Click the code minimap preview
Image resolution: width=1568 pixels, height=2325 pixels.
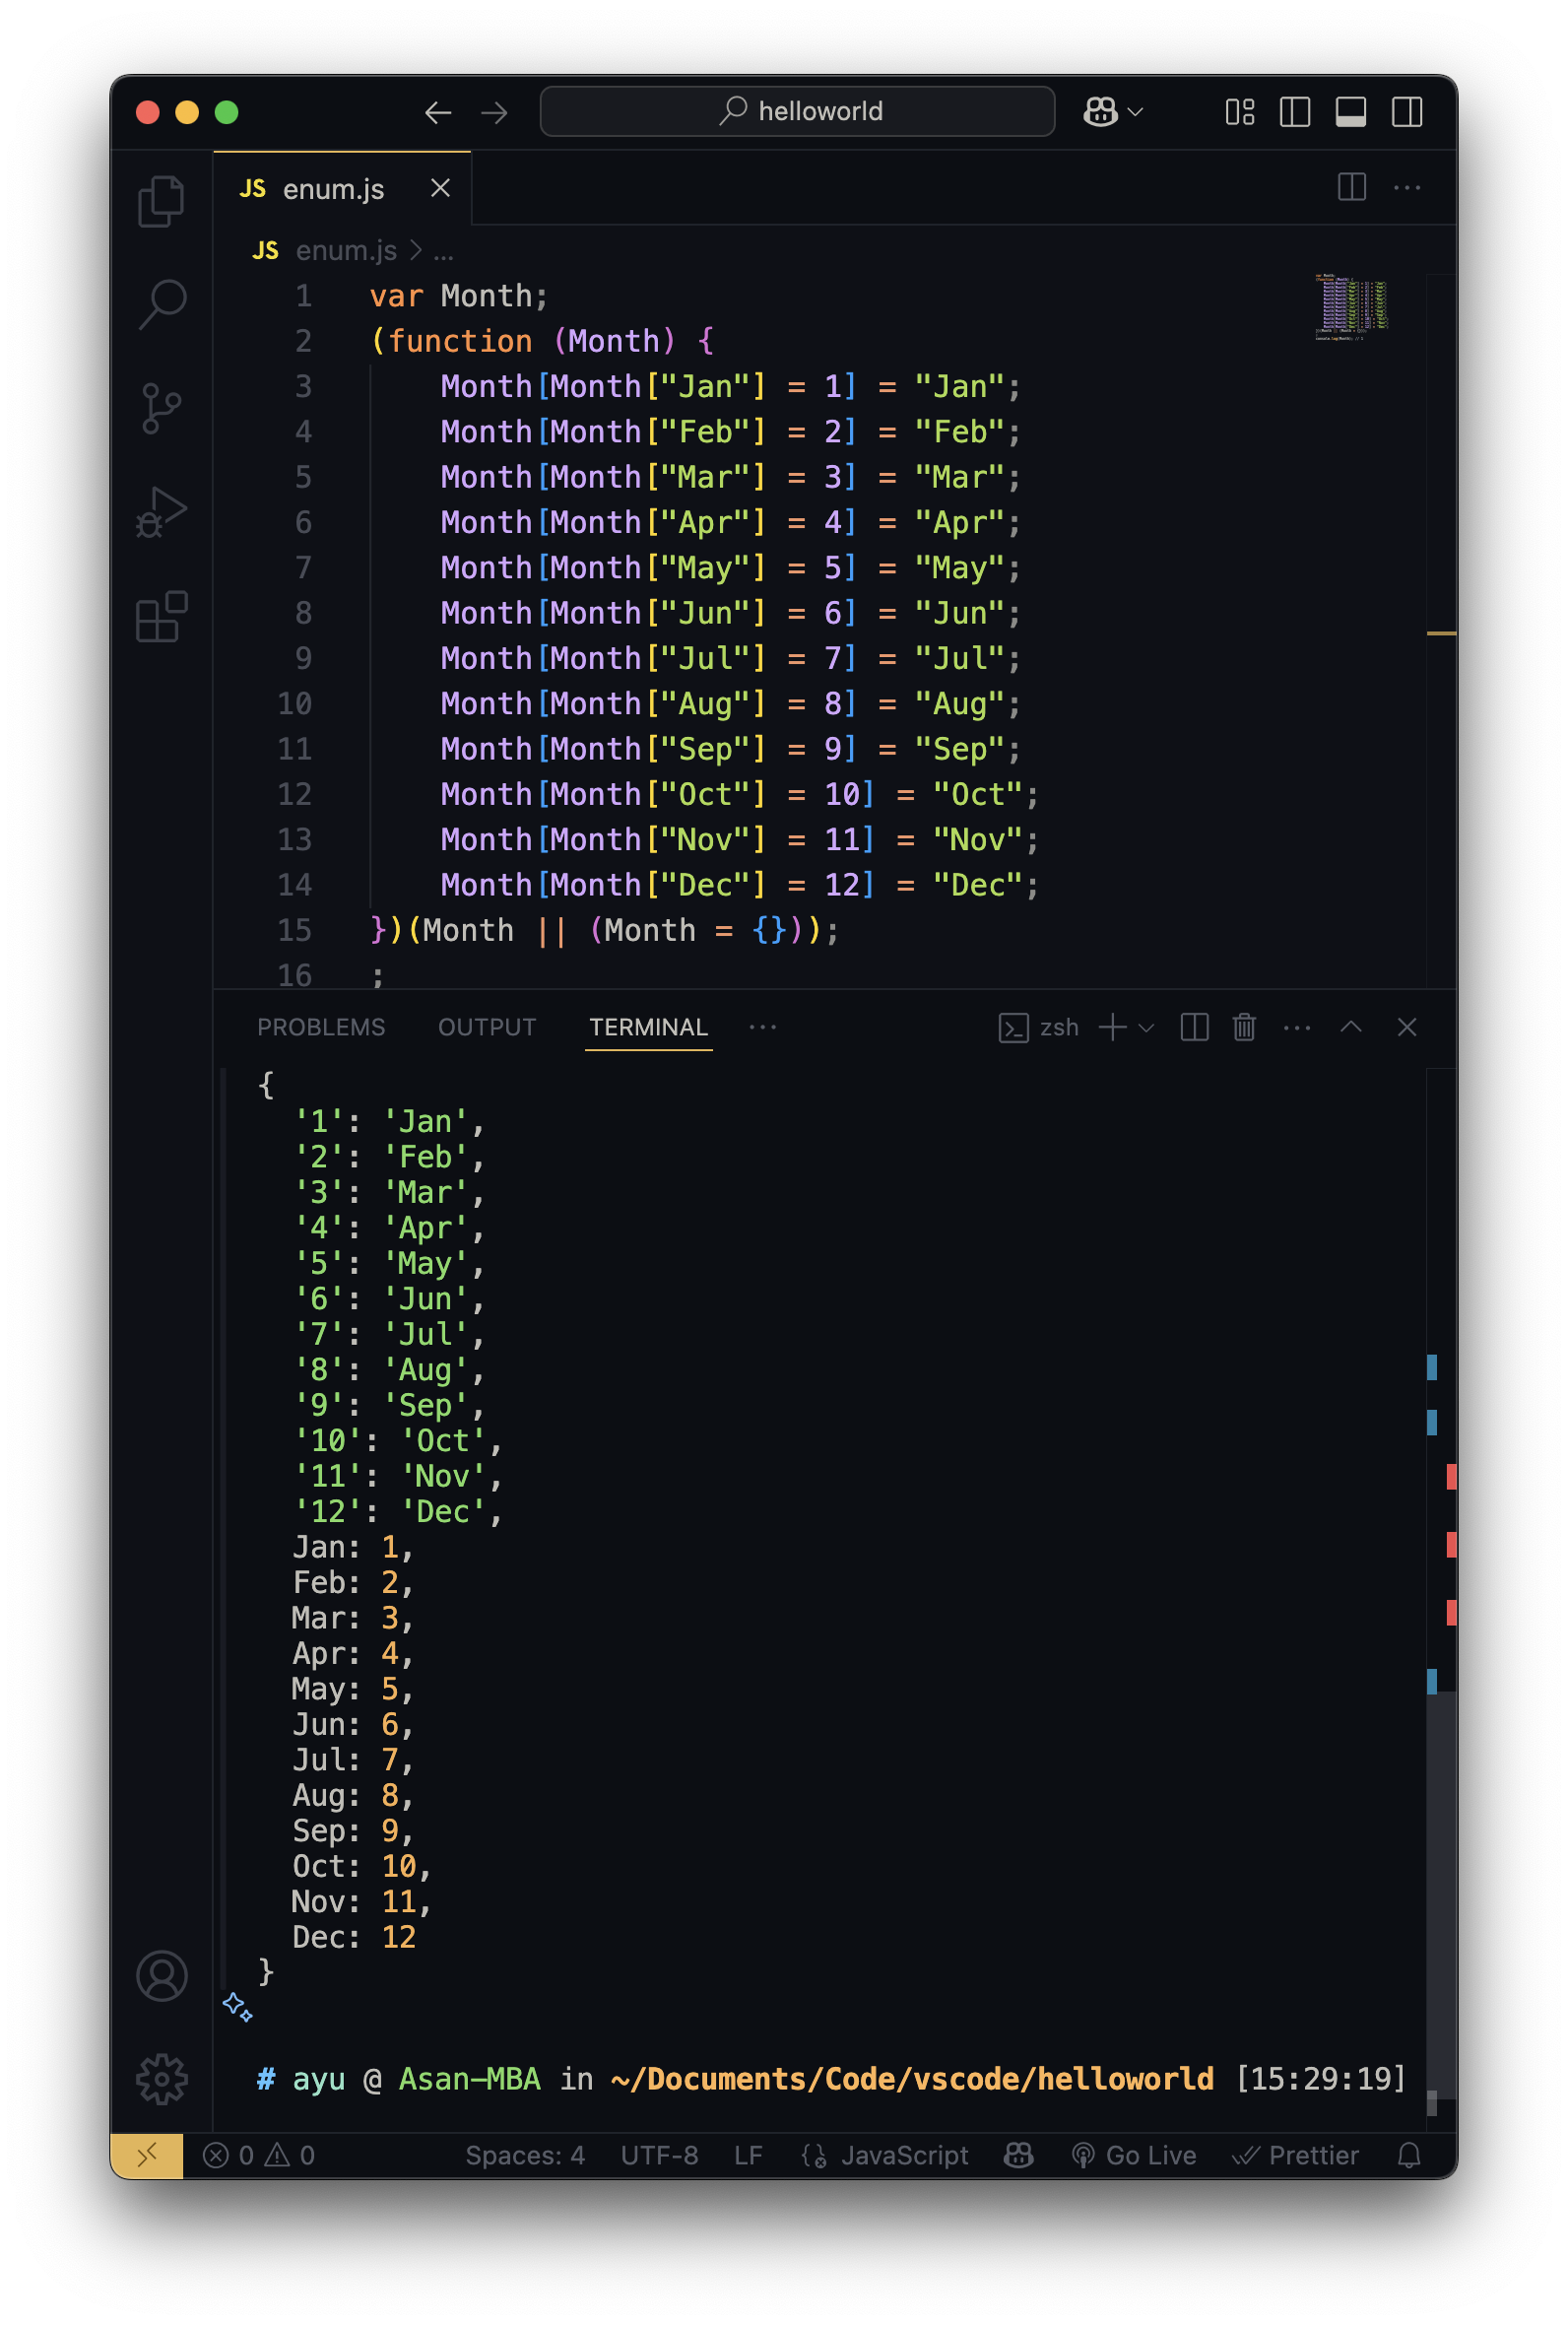[1352, 308]
